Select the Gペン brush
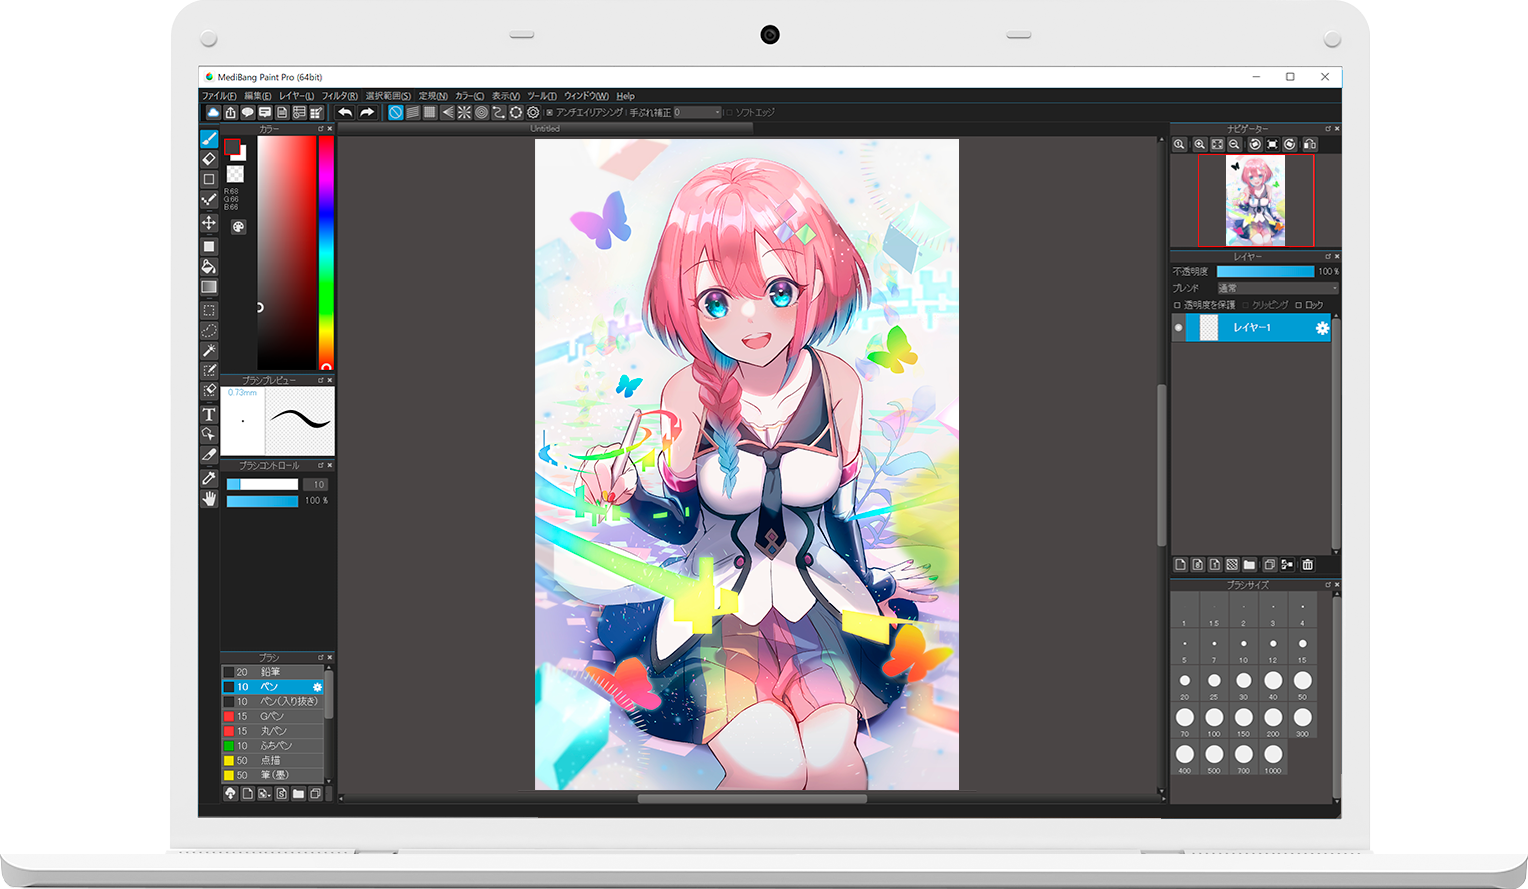 pos(272,716)
